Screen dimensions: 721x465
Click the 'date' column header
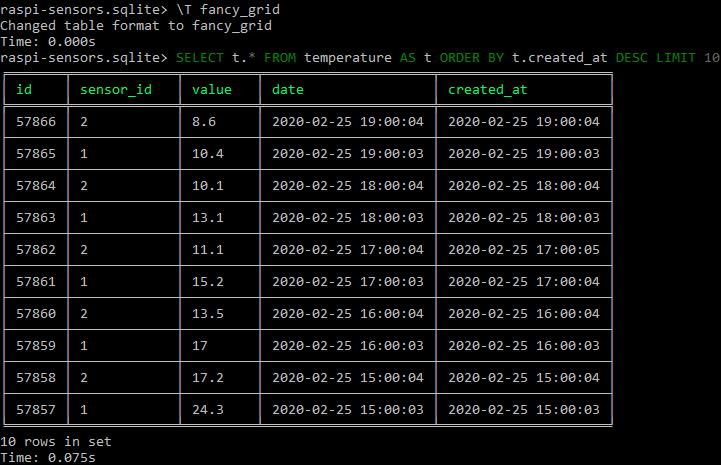[288, 89]
